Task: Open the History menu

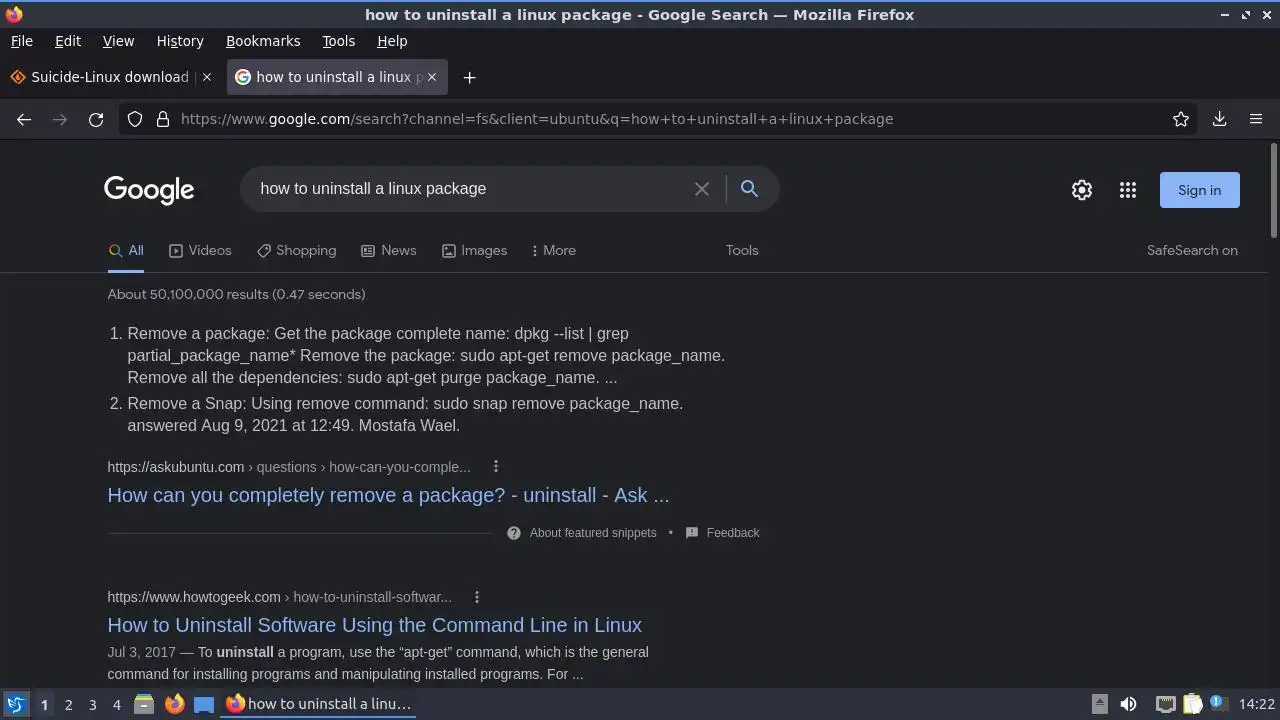Action: (180, 41)
